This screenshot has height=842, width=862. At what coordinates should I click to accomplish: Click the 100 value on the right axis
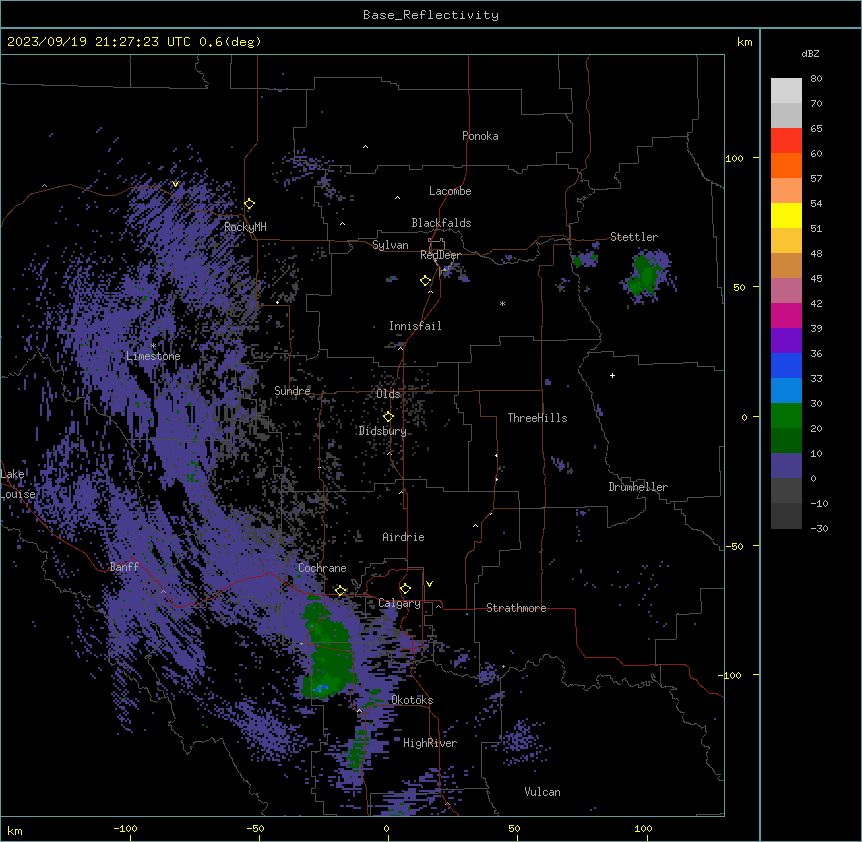click(x=734, y=158)
